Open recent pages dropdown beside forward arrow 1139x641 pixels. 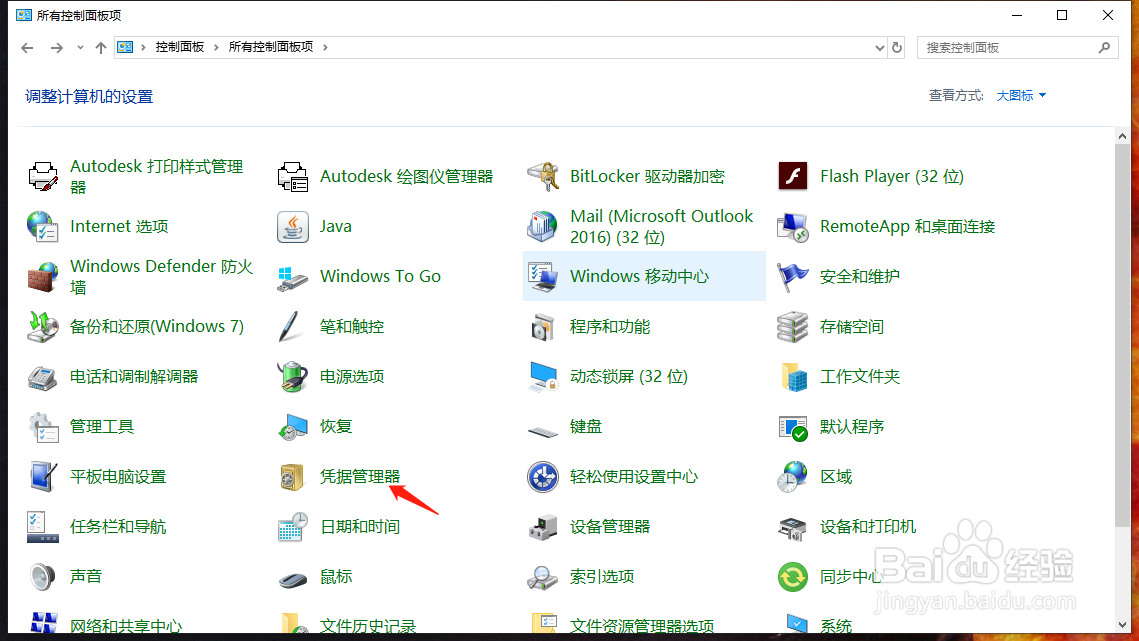click(79, 46)
